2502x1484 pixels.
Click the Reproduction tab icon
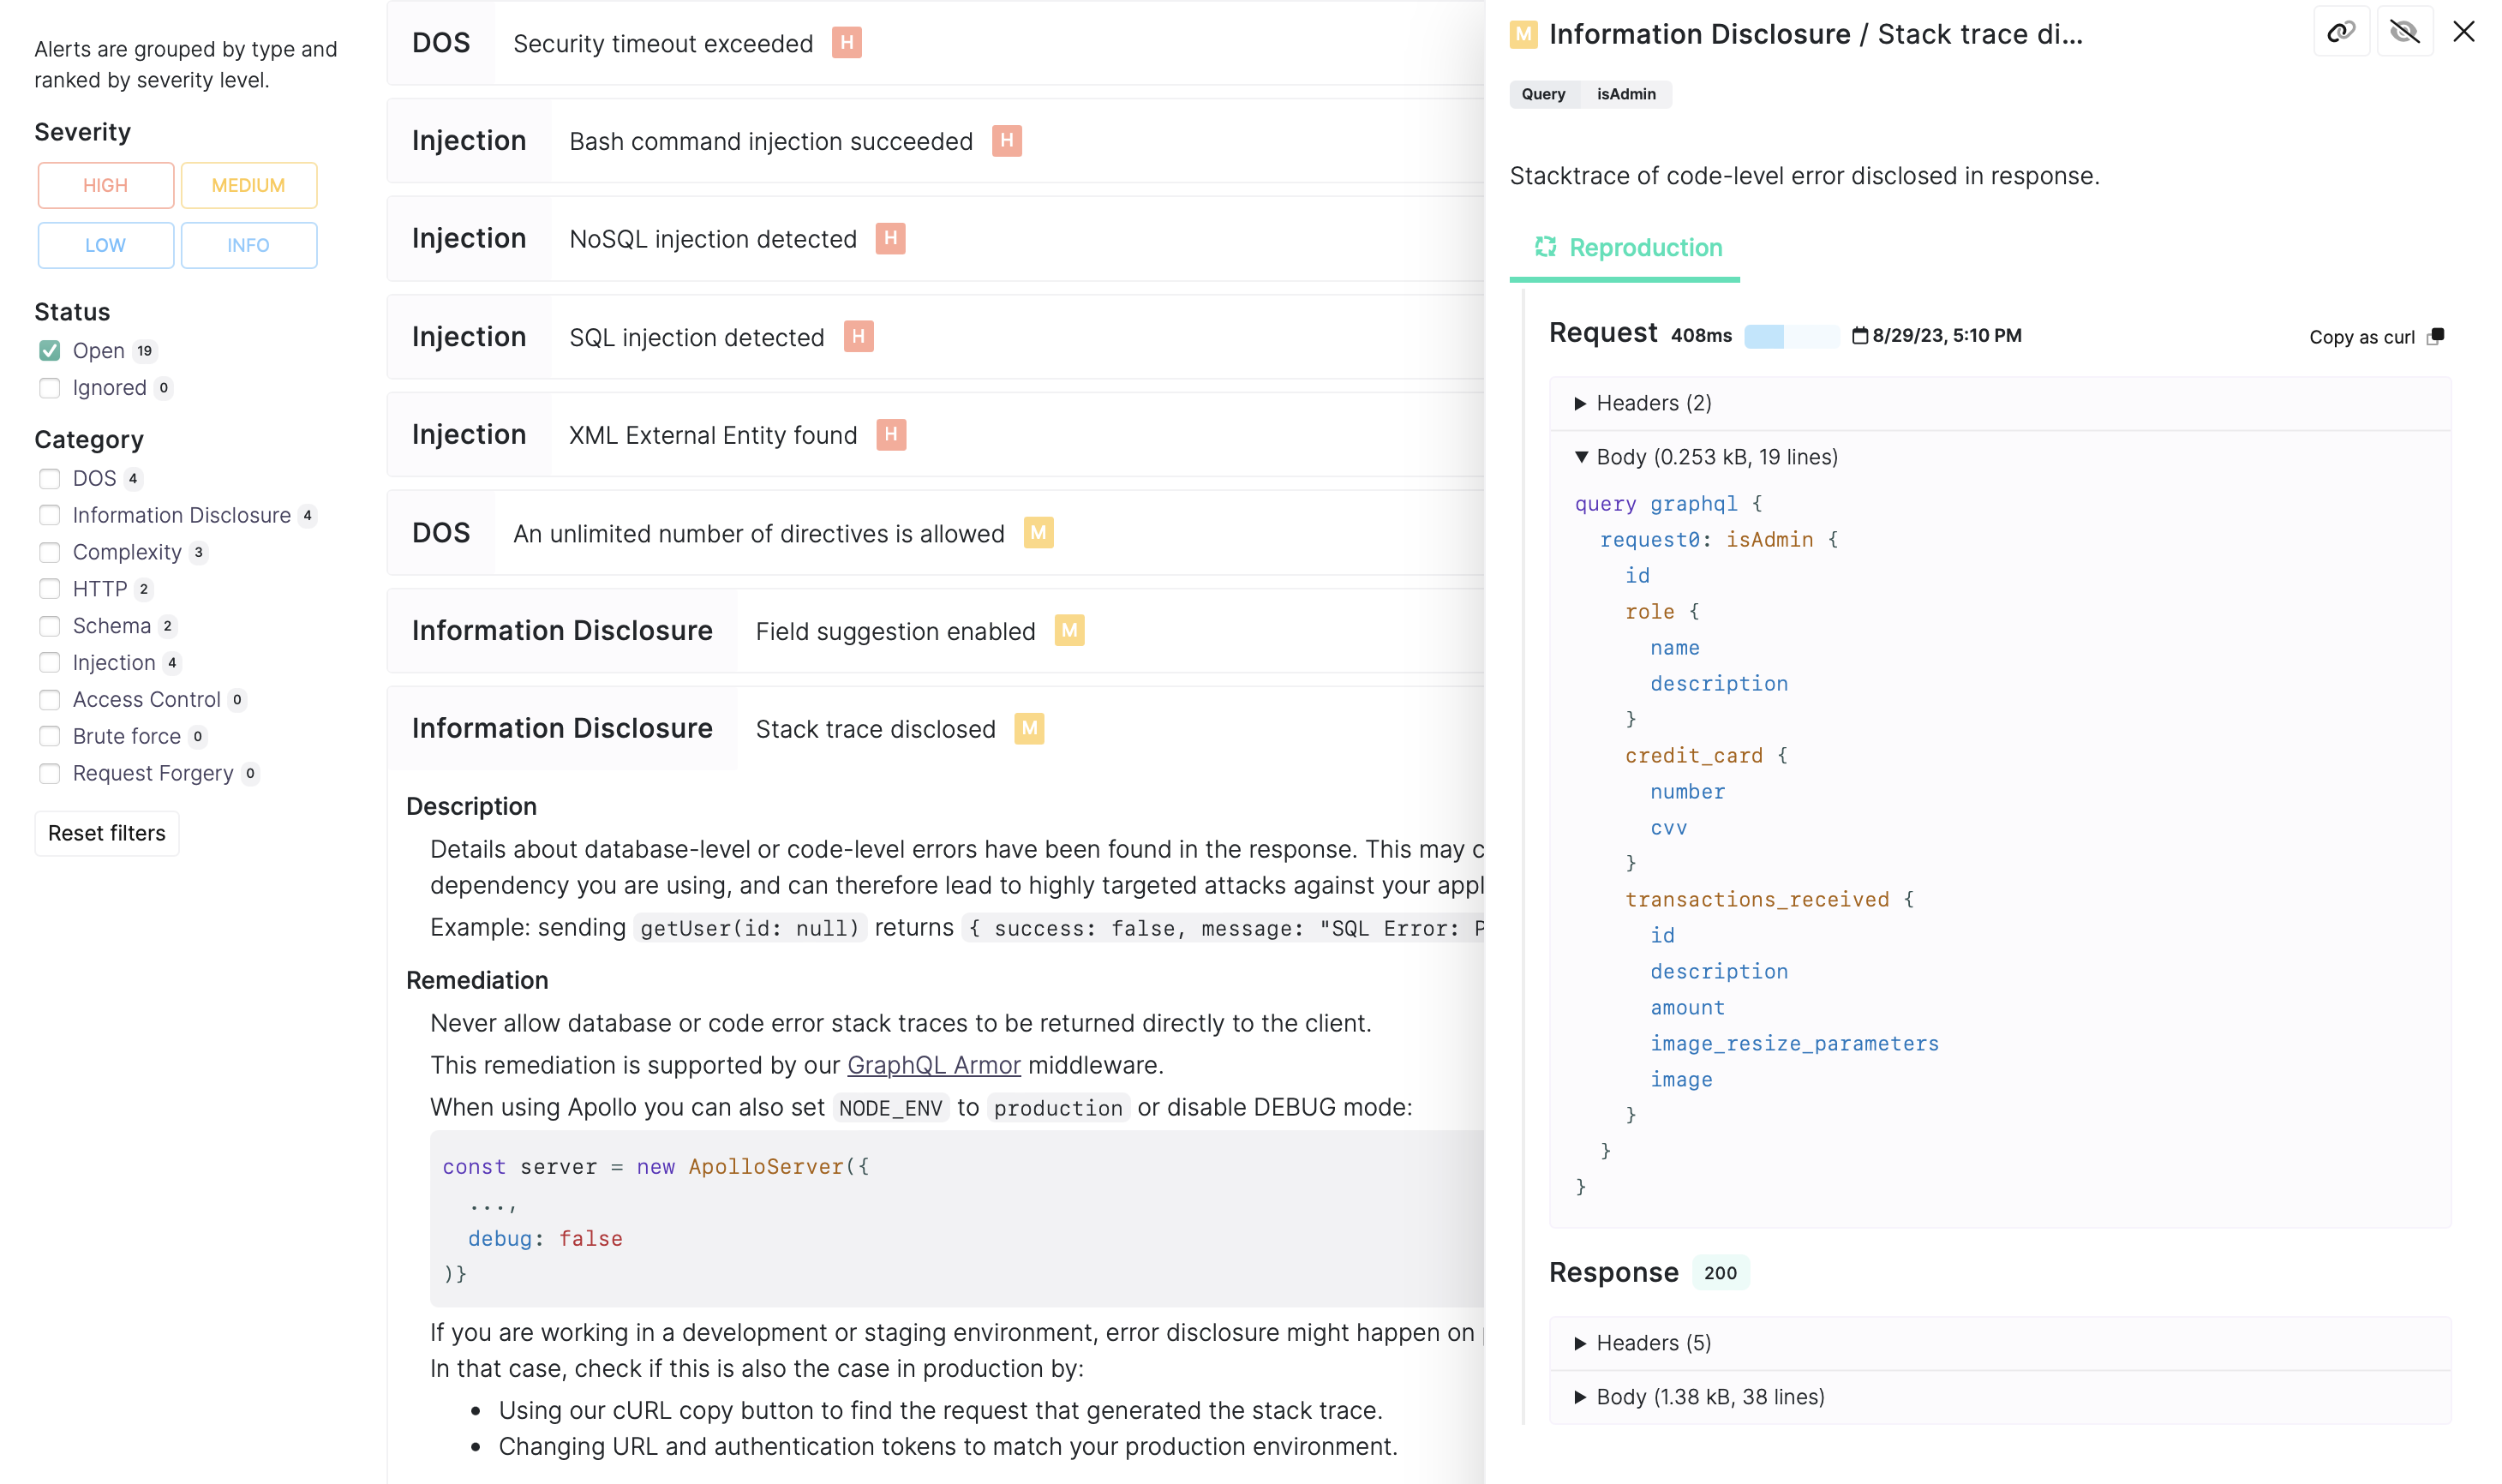tap(1546, 247)
